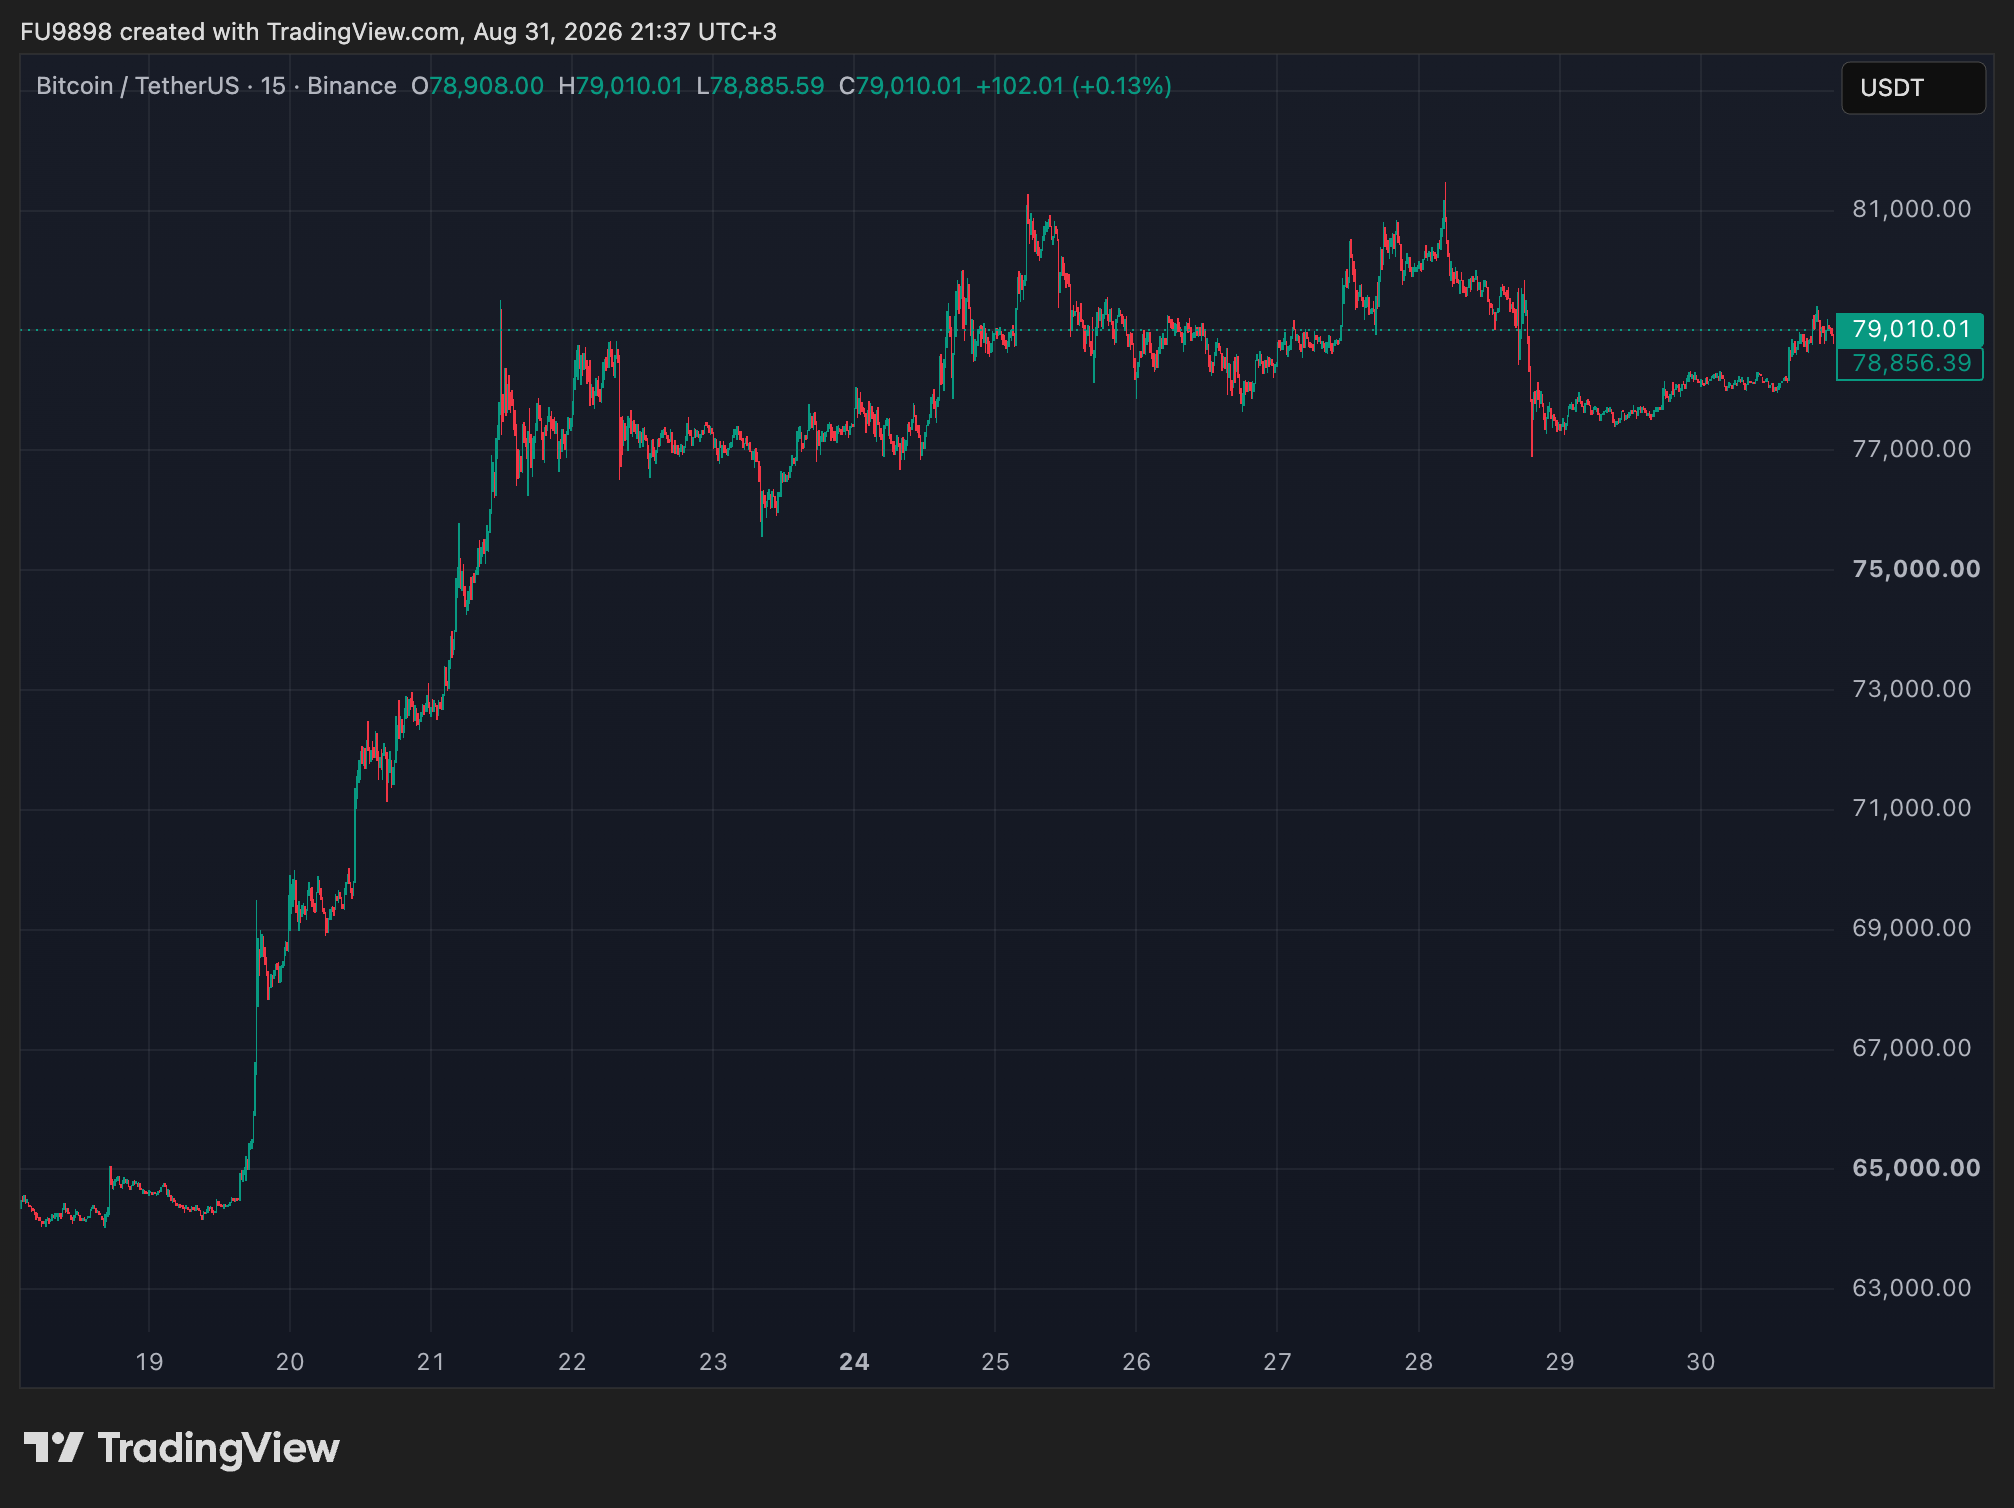This screenshot has height=1508, width=2014.
Task: Click date 26 on the time axis
Action: pos(1137,1362)
